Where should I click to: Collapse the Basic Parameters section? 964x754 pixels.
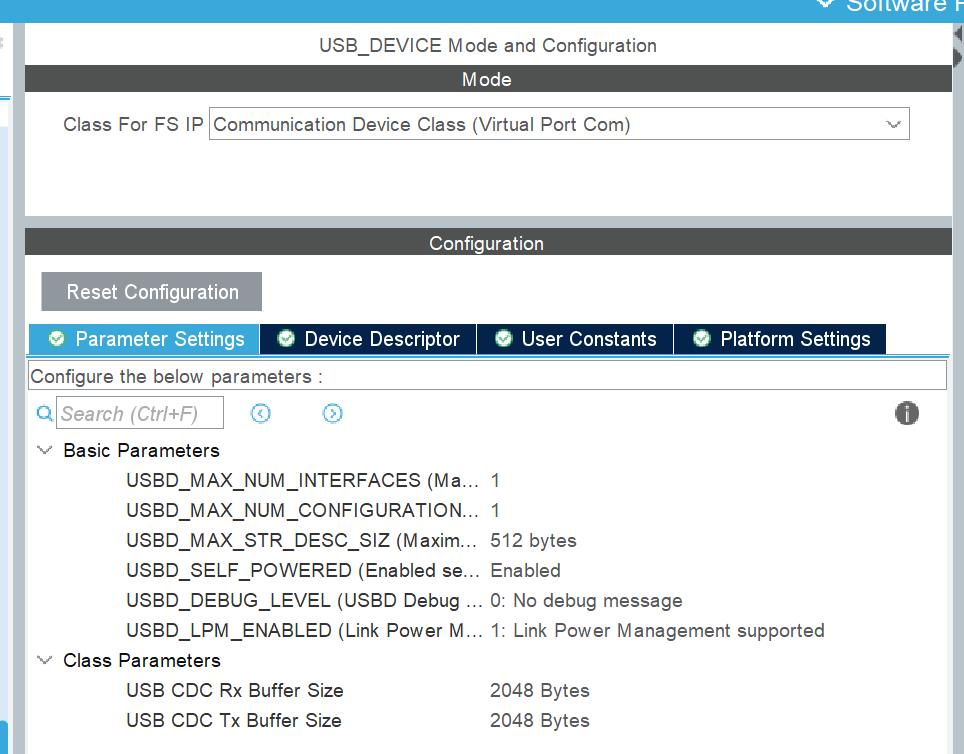click(44, 450)
